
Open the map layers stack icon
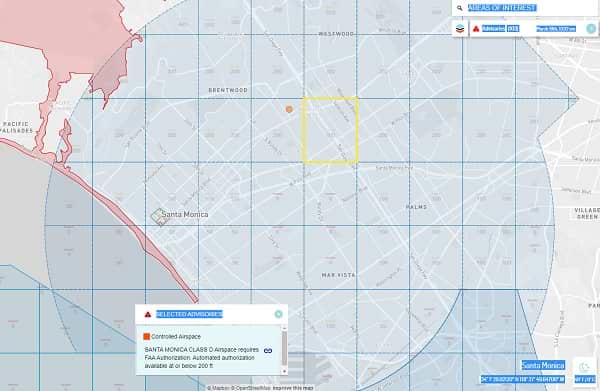click(460, 29)
